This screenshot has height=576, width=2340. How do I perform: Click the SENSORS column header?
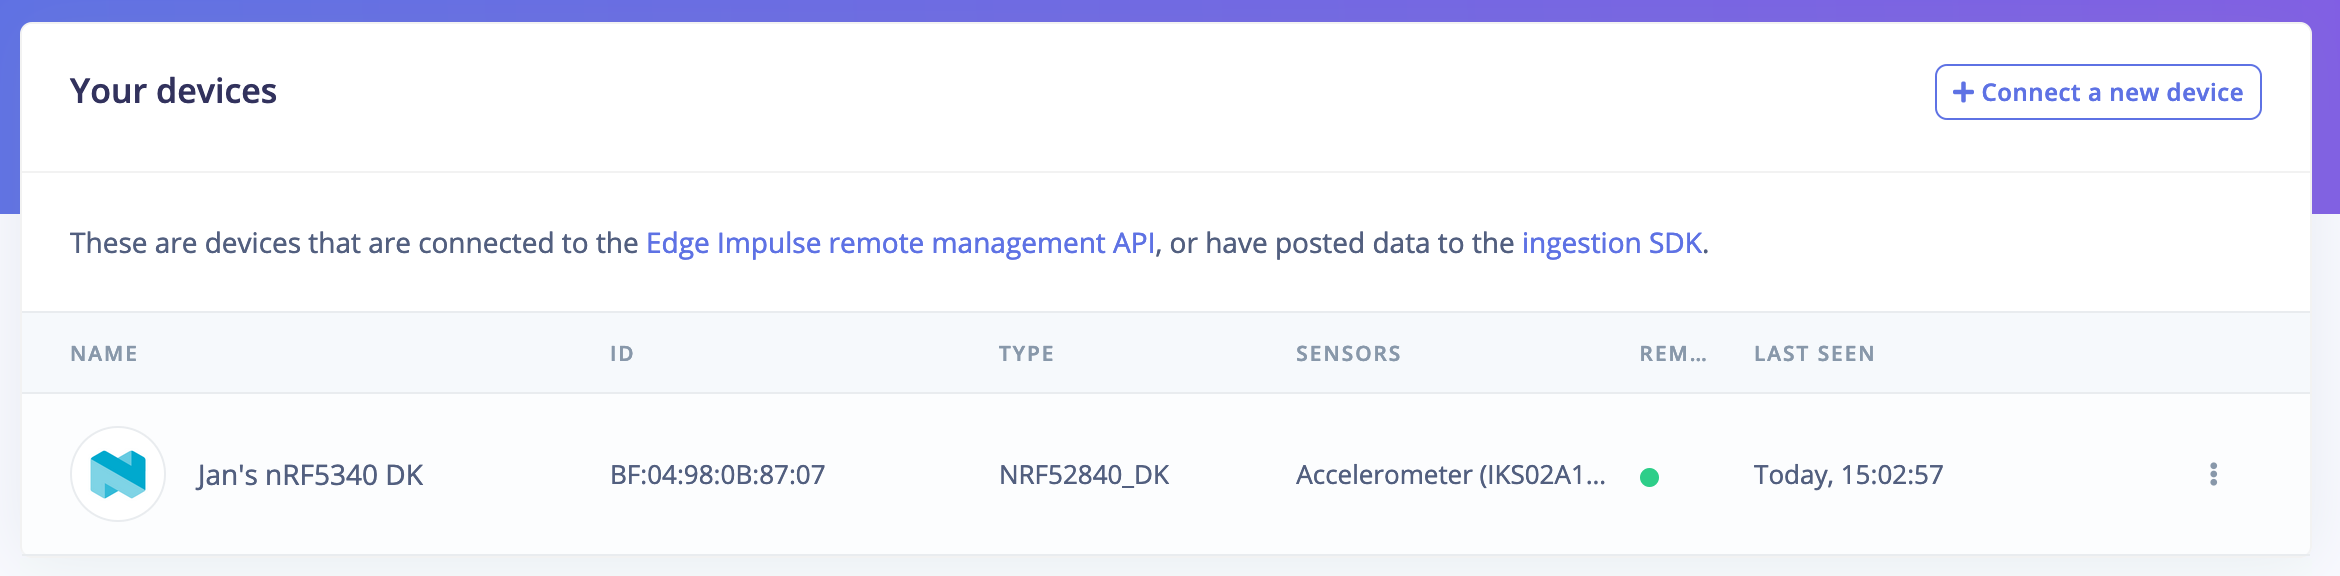tap(1348, 353)
